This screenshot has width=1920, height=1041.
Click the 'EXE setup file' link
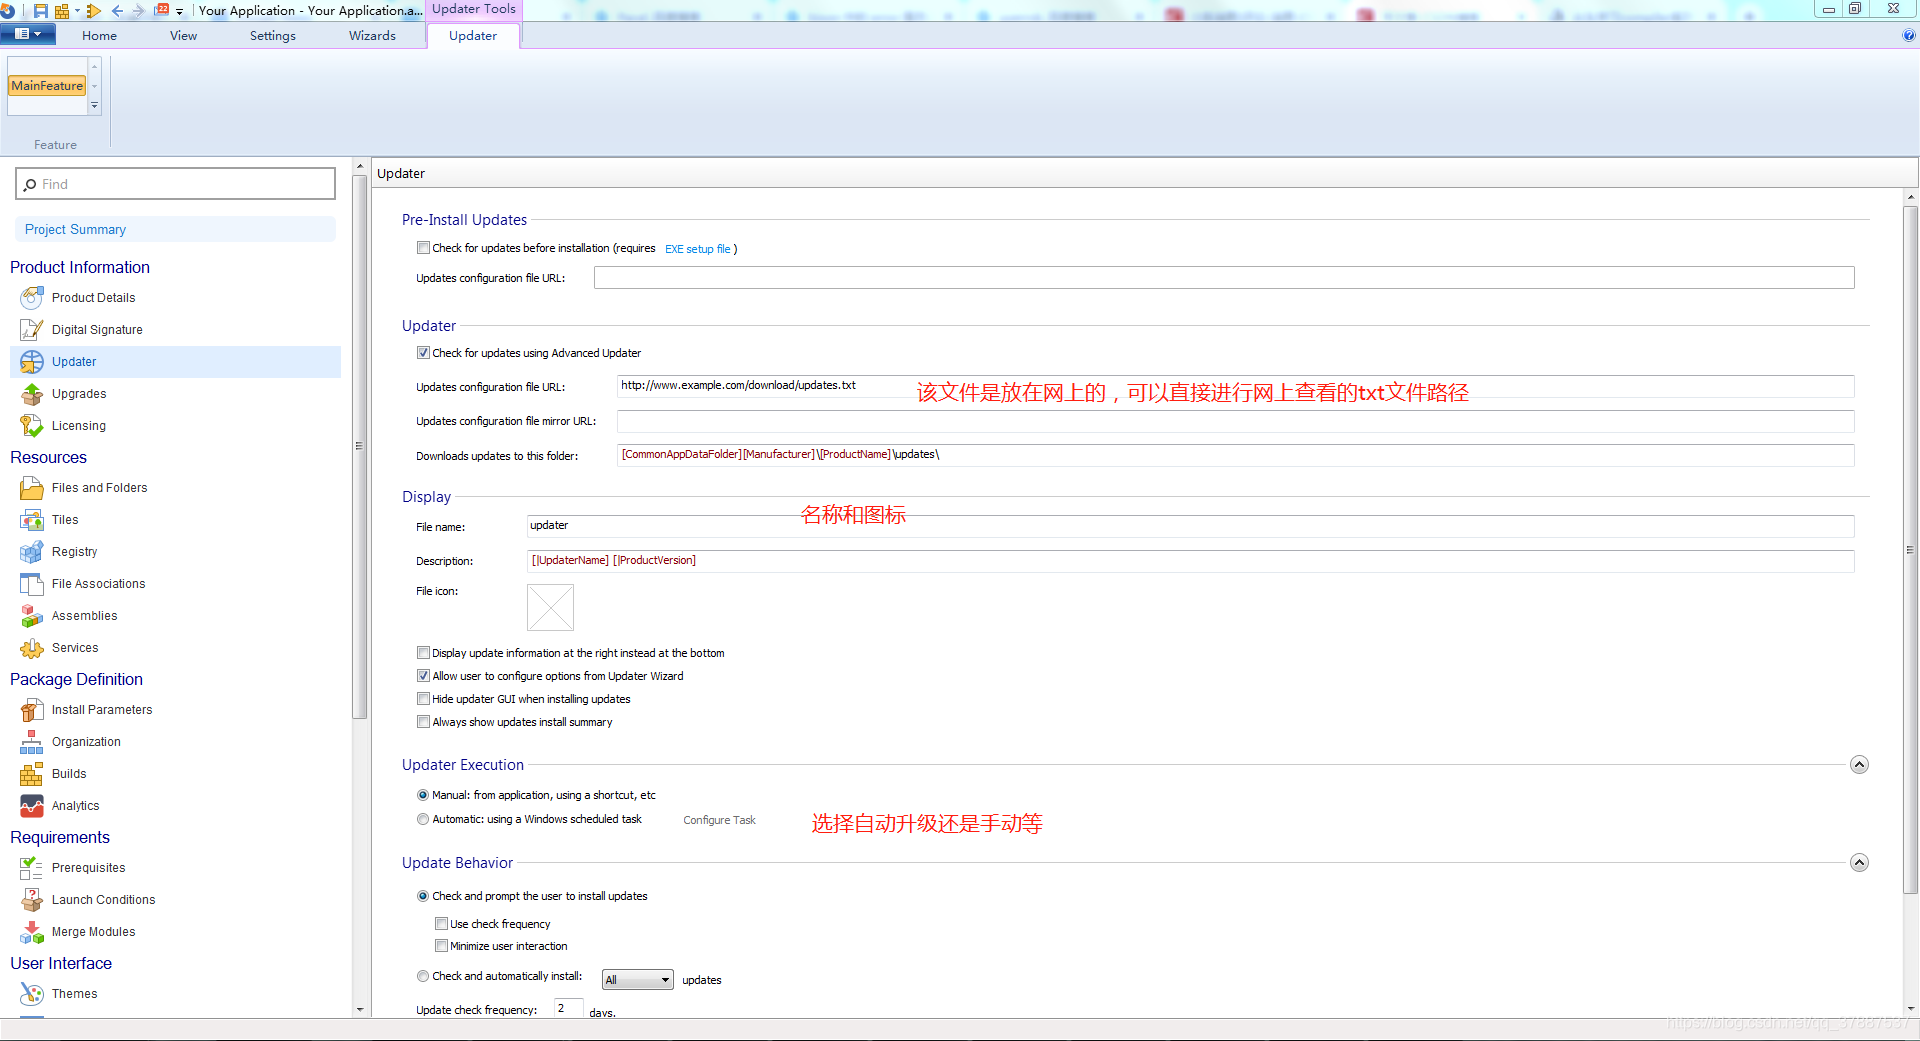(x=698, y=248)
